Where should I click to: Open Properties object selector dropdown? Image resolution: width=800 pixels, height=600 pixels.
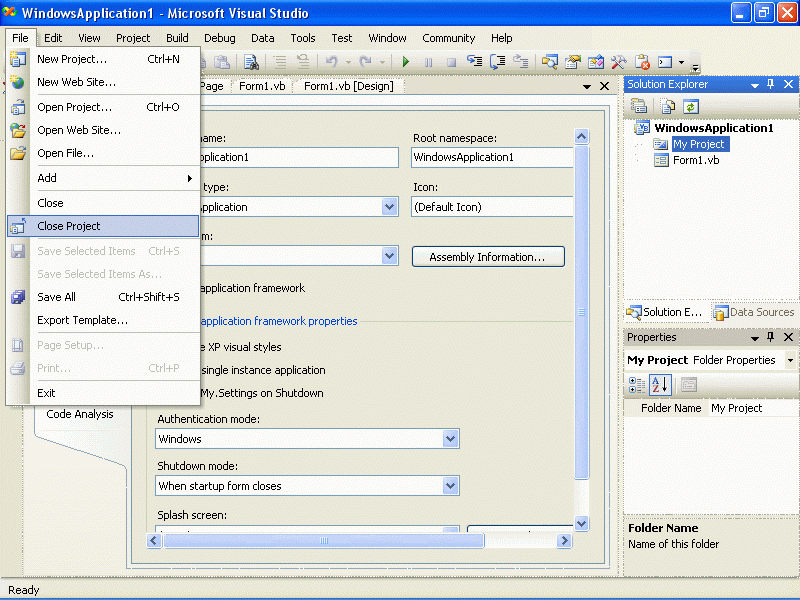coord(790,360)
